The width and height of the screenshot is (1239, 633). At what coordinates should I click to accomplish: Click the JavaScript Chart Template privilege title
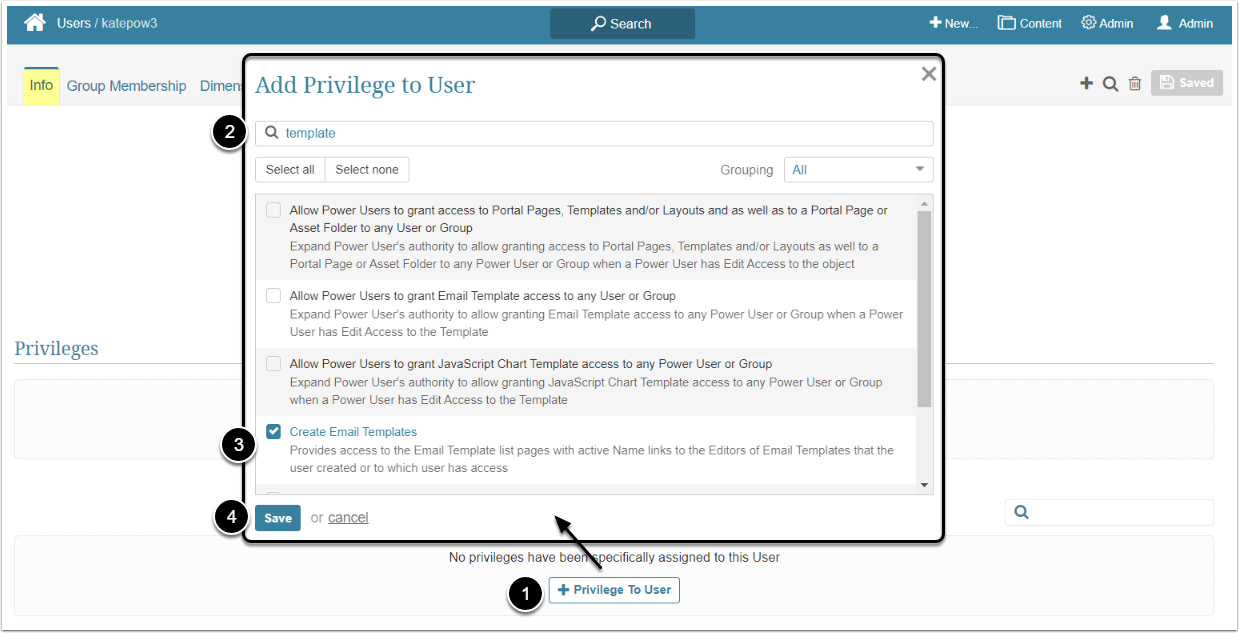[531, 364]
